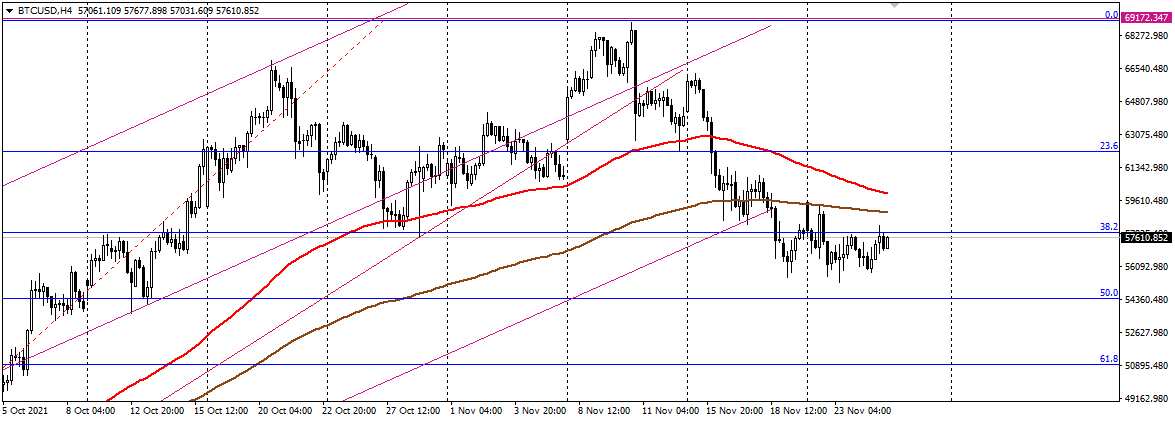Click the 59610.480 price axis value

(1147, 201)
